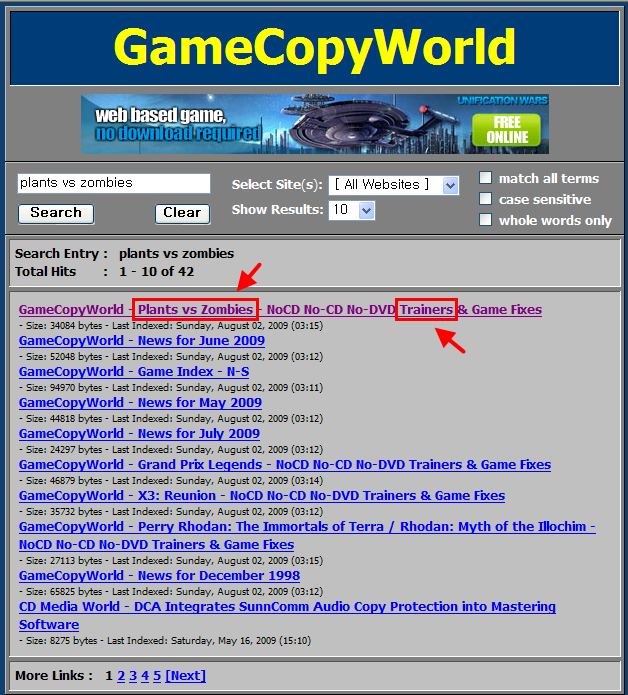Open the Grand Prix Legends result link

[285, 465]
